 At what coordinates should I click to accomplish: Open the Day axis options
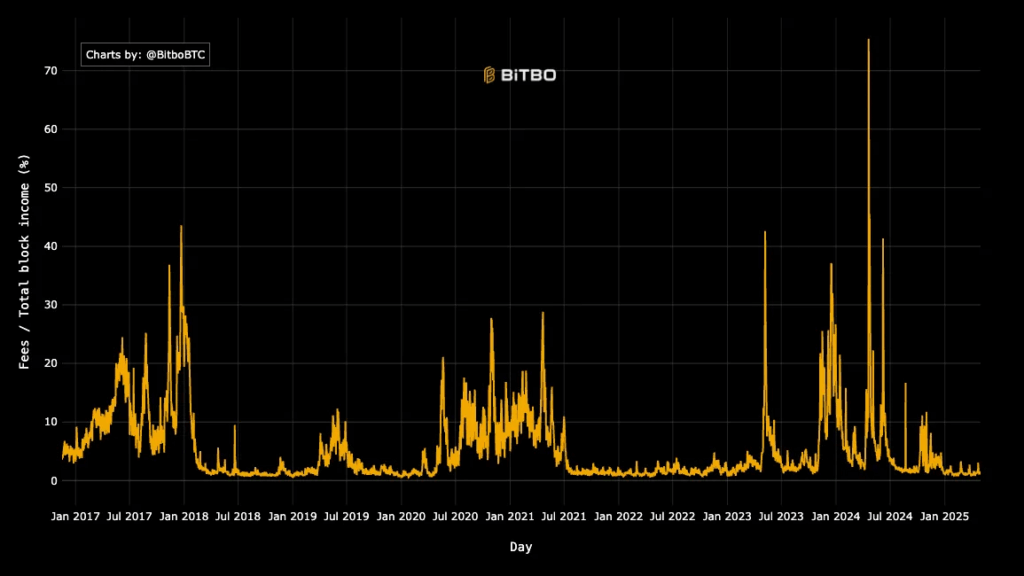[522, 546]
